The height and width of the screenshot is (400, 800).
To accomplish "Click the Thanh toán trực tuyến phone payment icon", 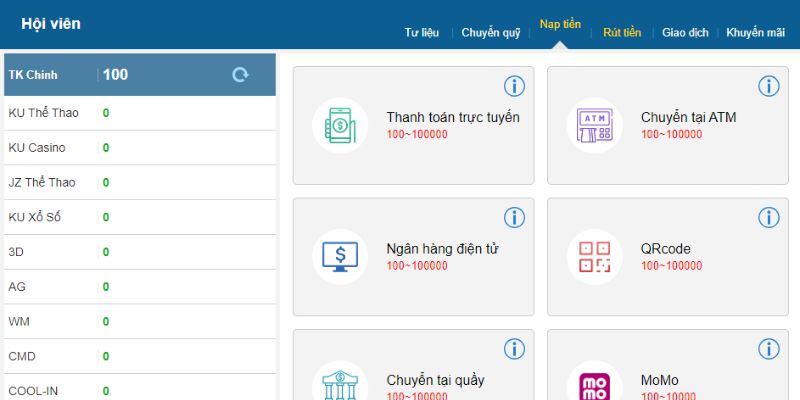I will pos(340,125).
